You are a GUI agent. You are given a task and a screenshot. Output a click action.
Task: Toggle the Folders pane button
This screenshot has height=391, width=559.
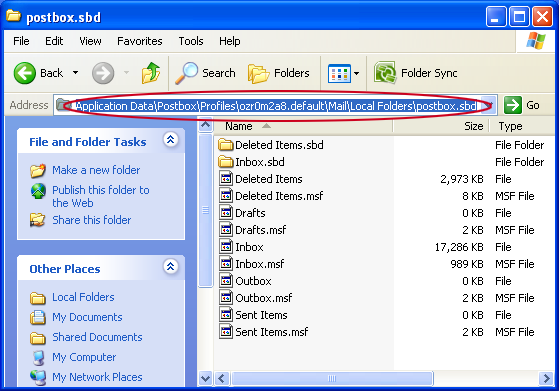pos(278,73)
